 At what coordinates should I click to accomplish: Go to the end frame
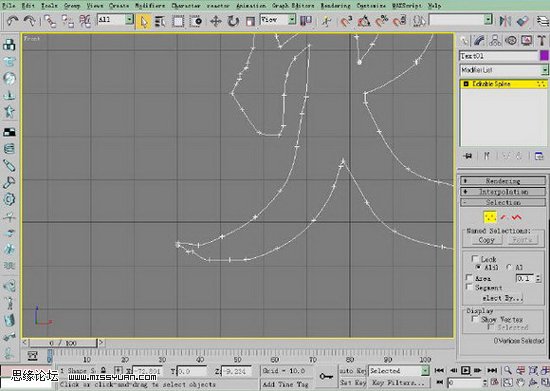pos(492,370)
